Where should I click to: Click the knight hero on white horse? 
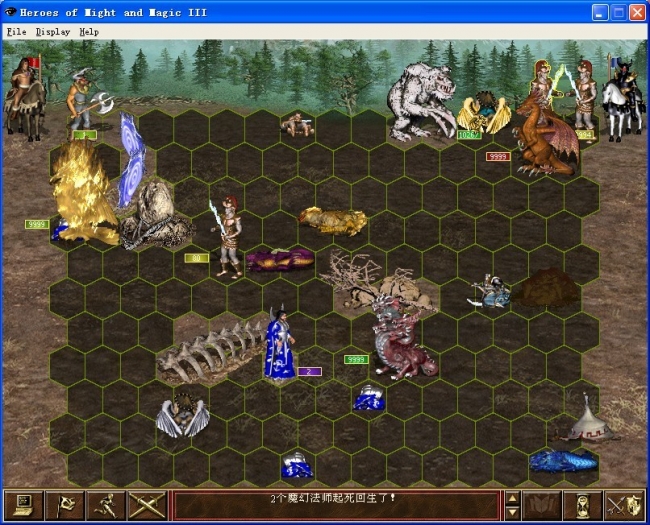[x=622, y=100]
